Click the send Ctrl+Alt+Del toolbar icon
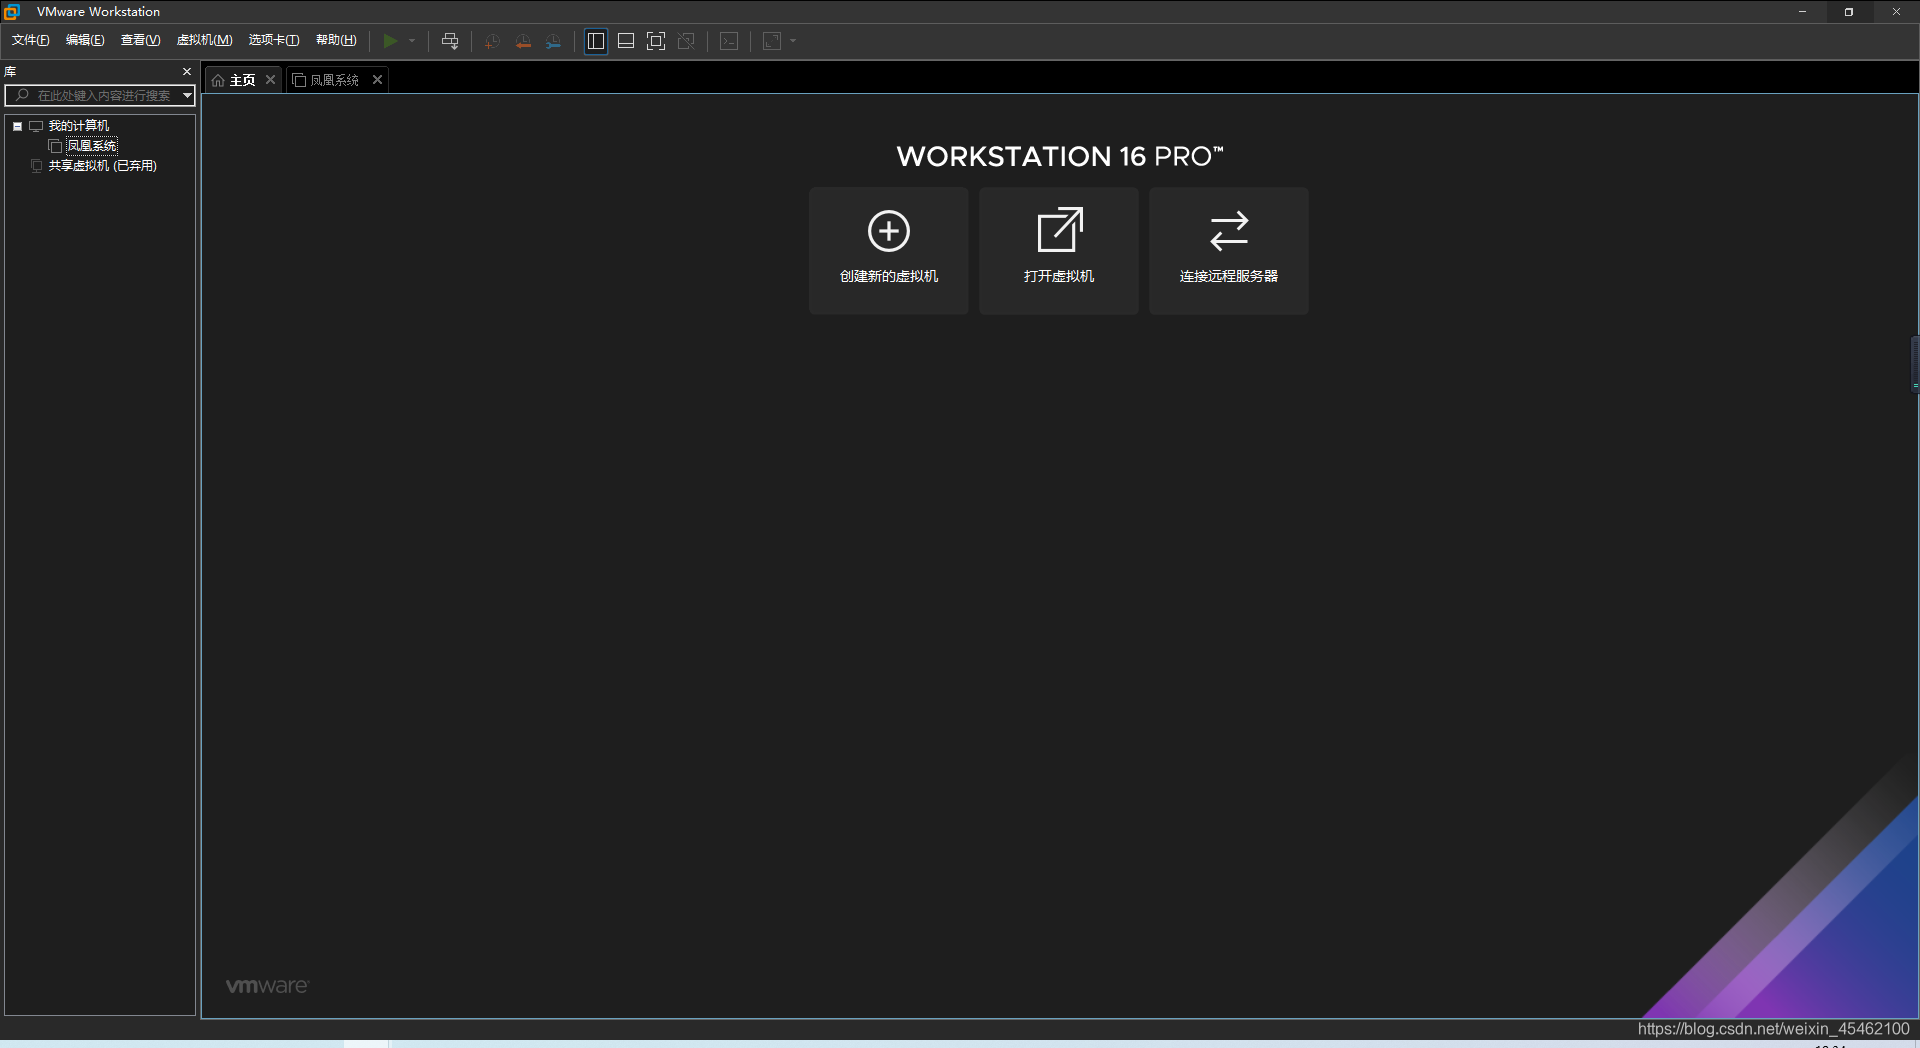 pyautogui.click(x=450, y=41)
